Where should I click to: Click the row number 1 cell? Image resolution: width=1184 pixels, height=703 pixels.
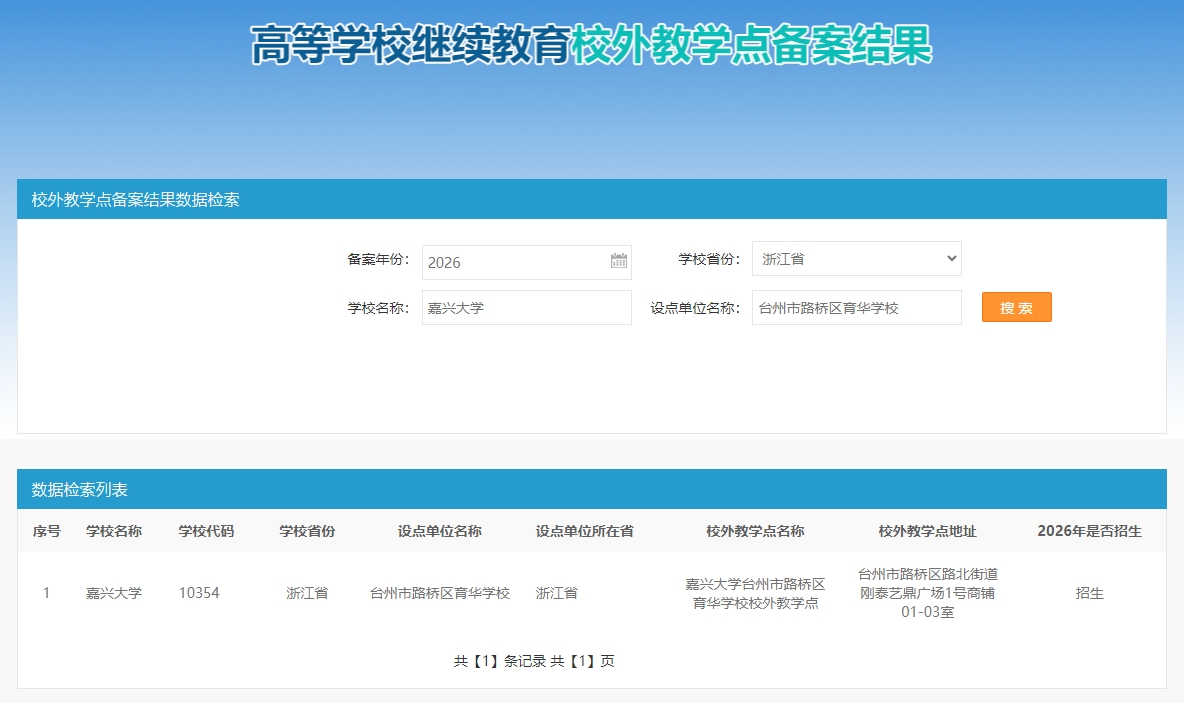click(x=46, y=593)
